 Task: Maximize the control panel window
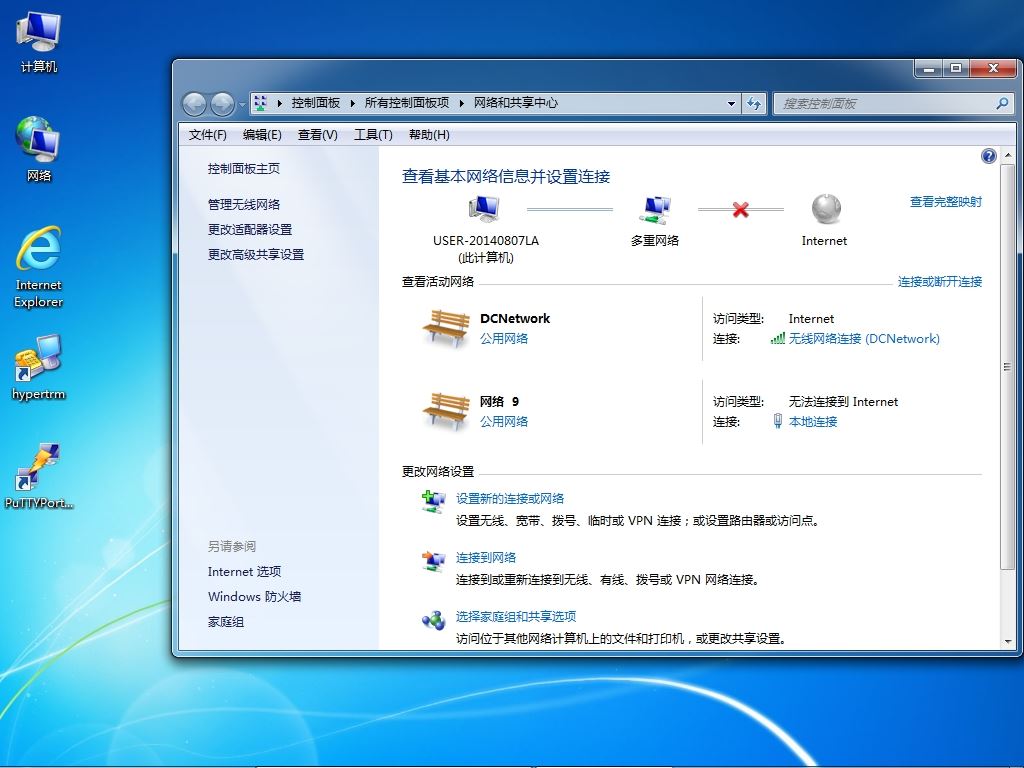[955, 68]
